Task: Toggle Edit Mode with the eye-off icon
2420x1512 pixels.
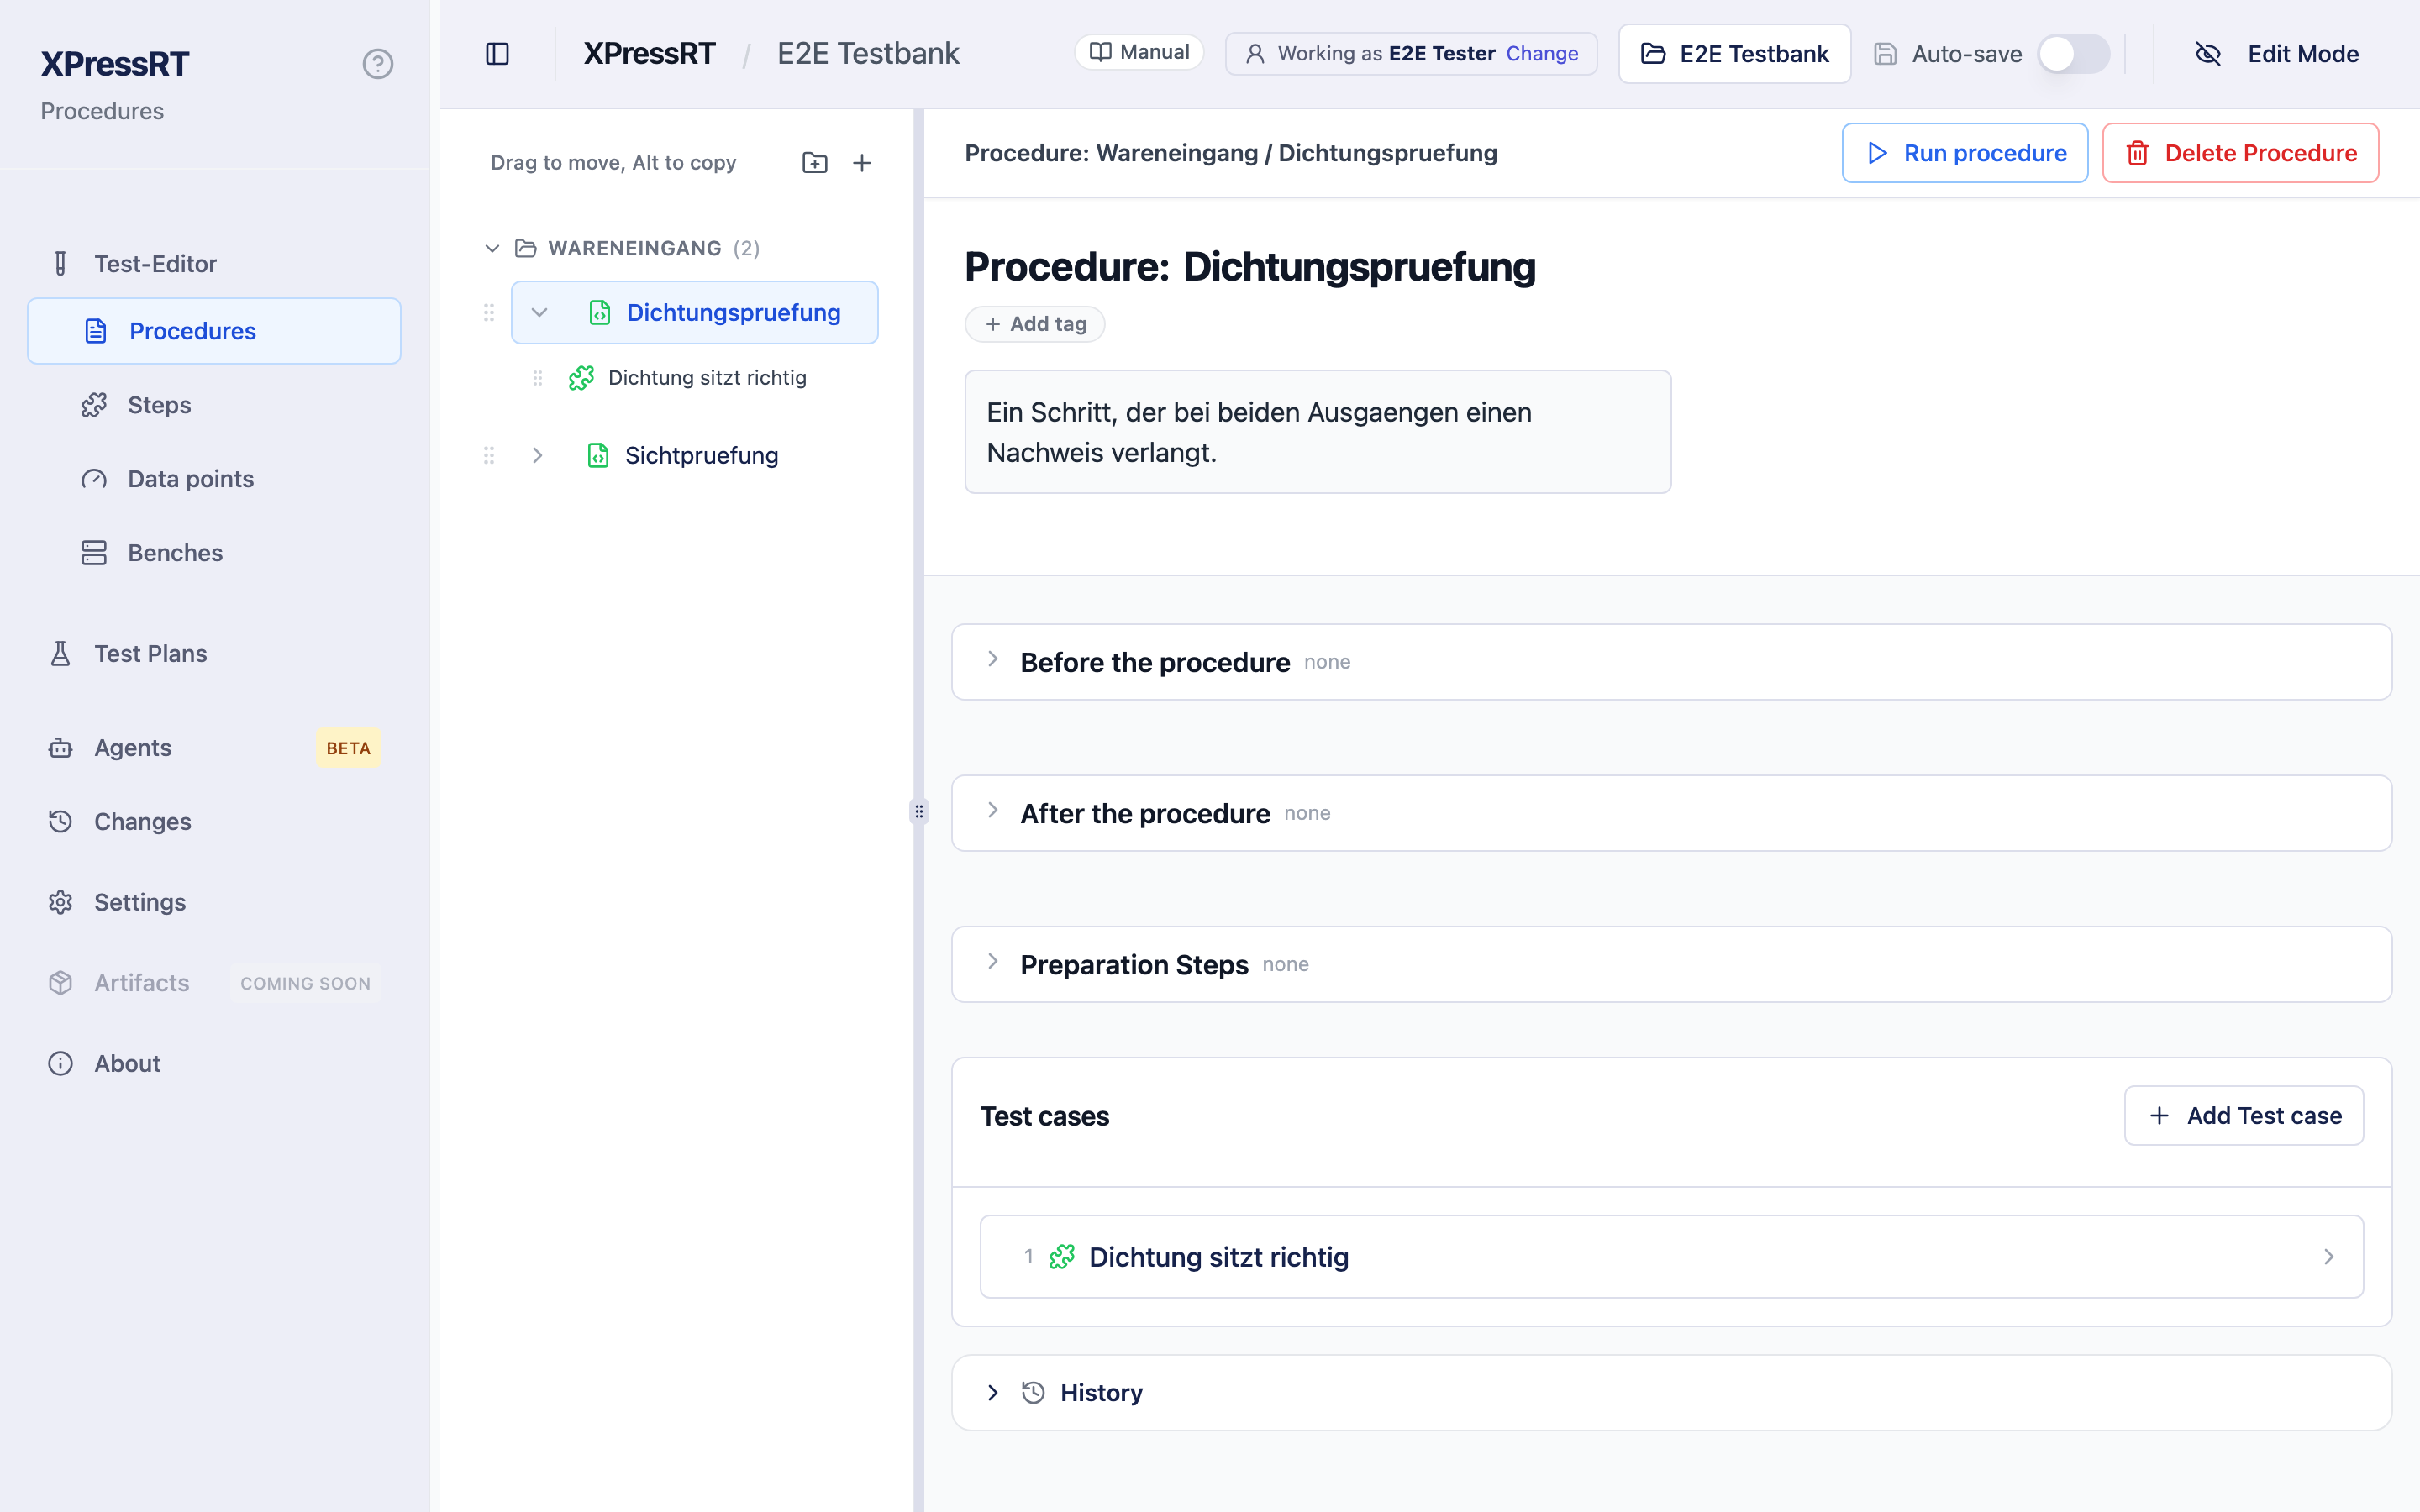Action: 2208,54
